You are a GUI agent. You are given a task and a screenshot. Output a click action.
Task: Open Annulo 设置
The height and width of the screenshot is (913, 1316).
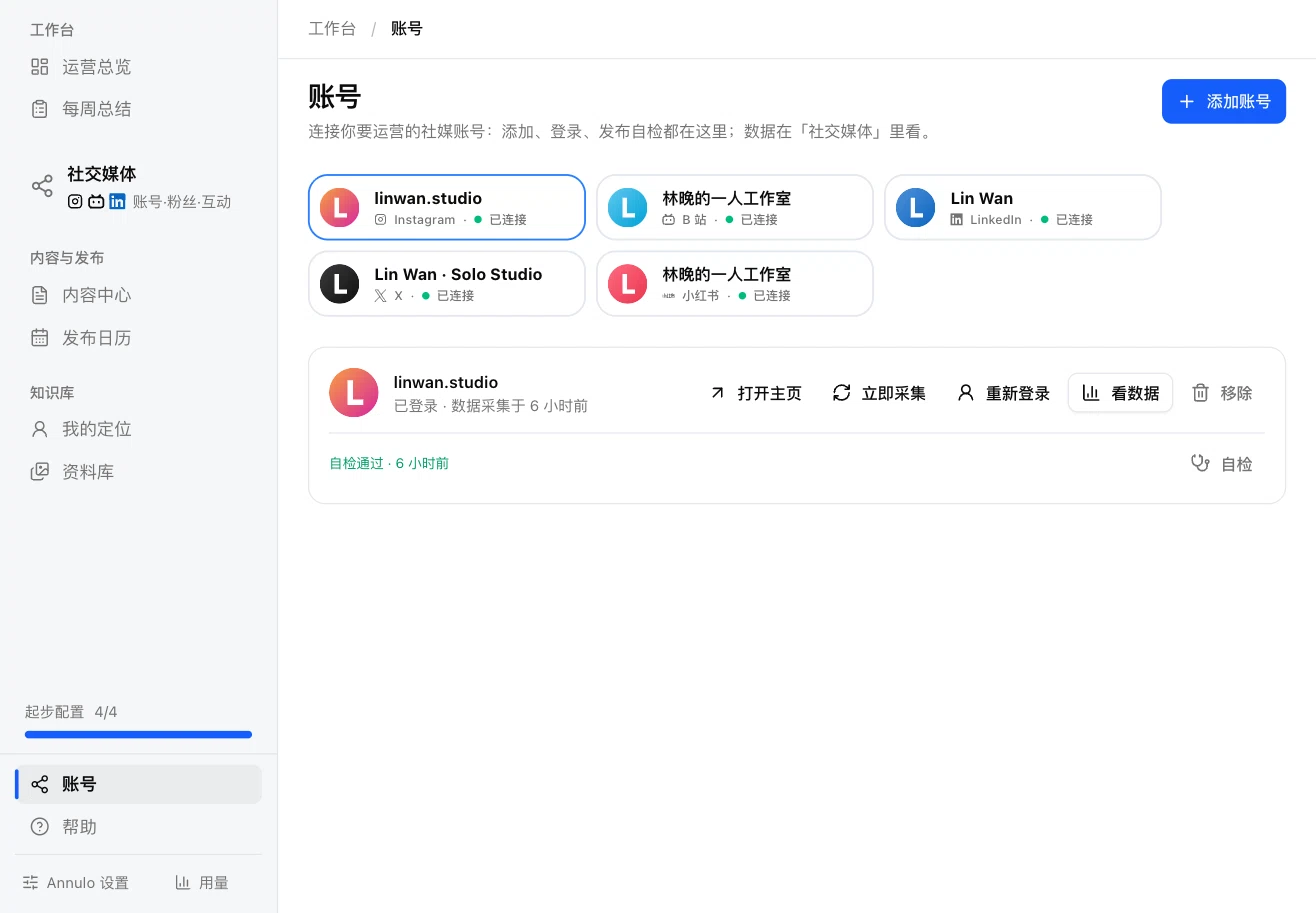click(76, 883)
